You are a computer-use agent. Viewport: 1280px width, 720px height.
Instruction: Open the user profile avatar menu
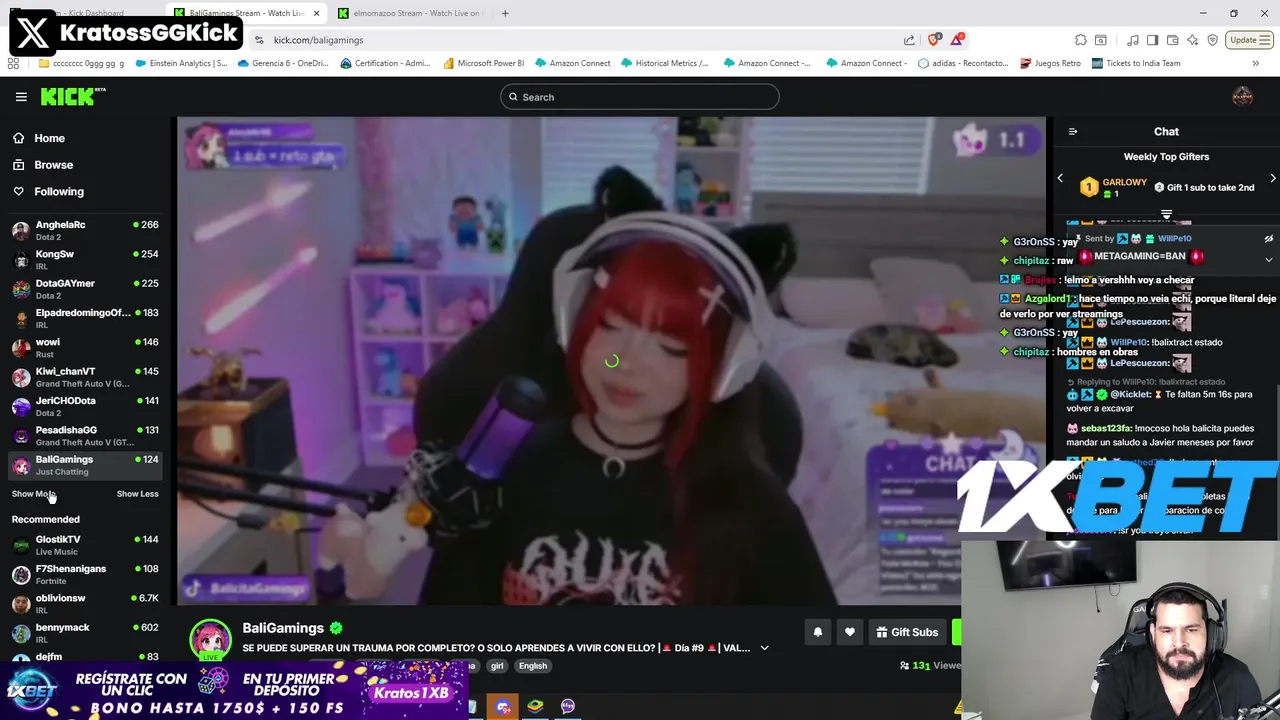coord(1242,97)
